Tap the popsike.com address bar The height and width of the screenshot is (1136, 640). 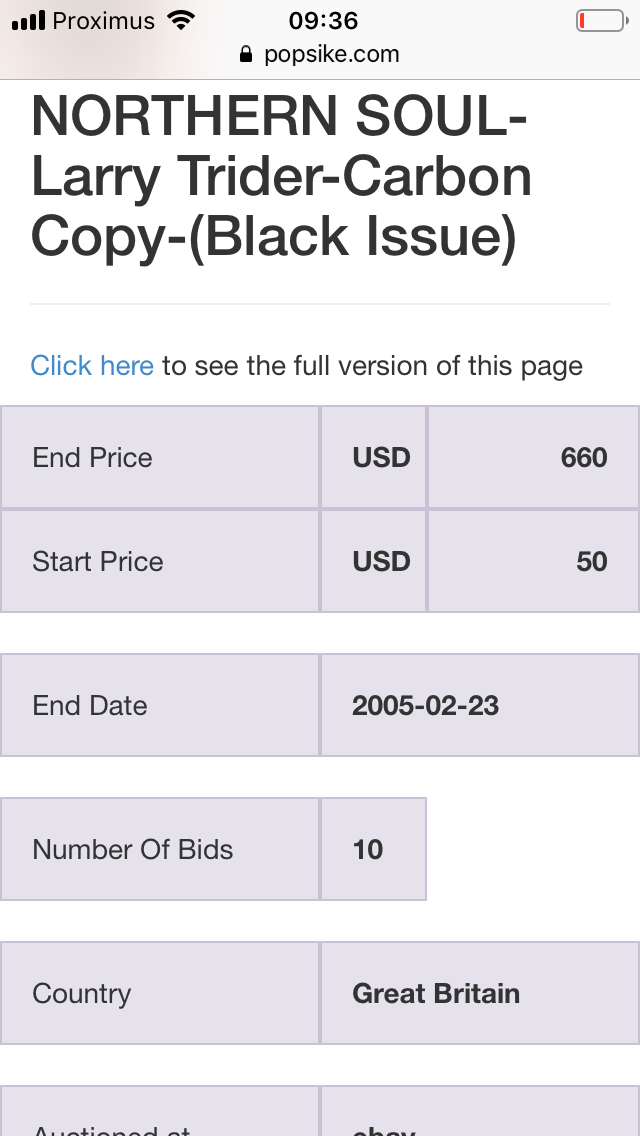320,54
